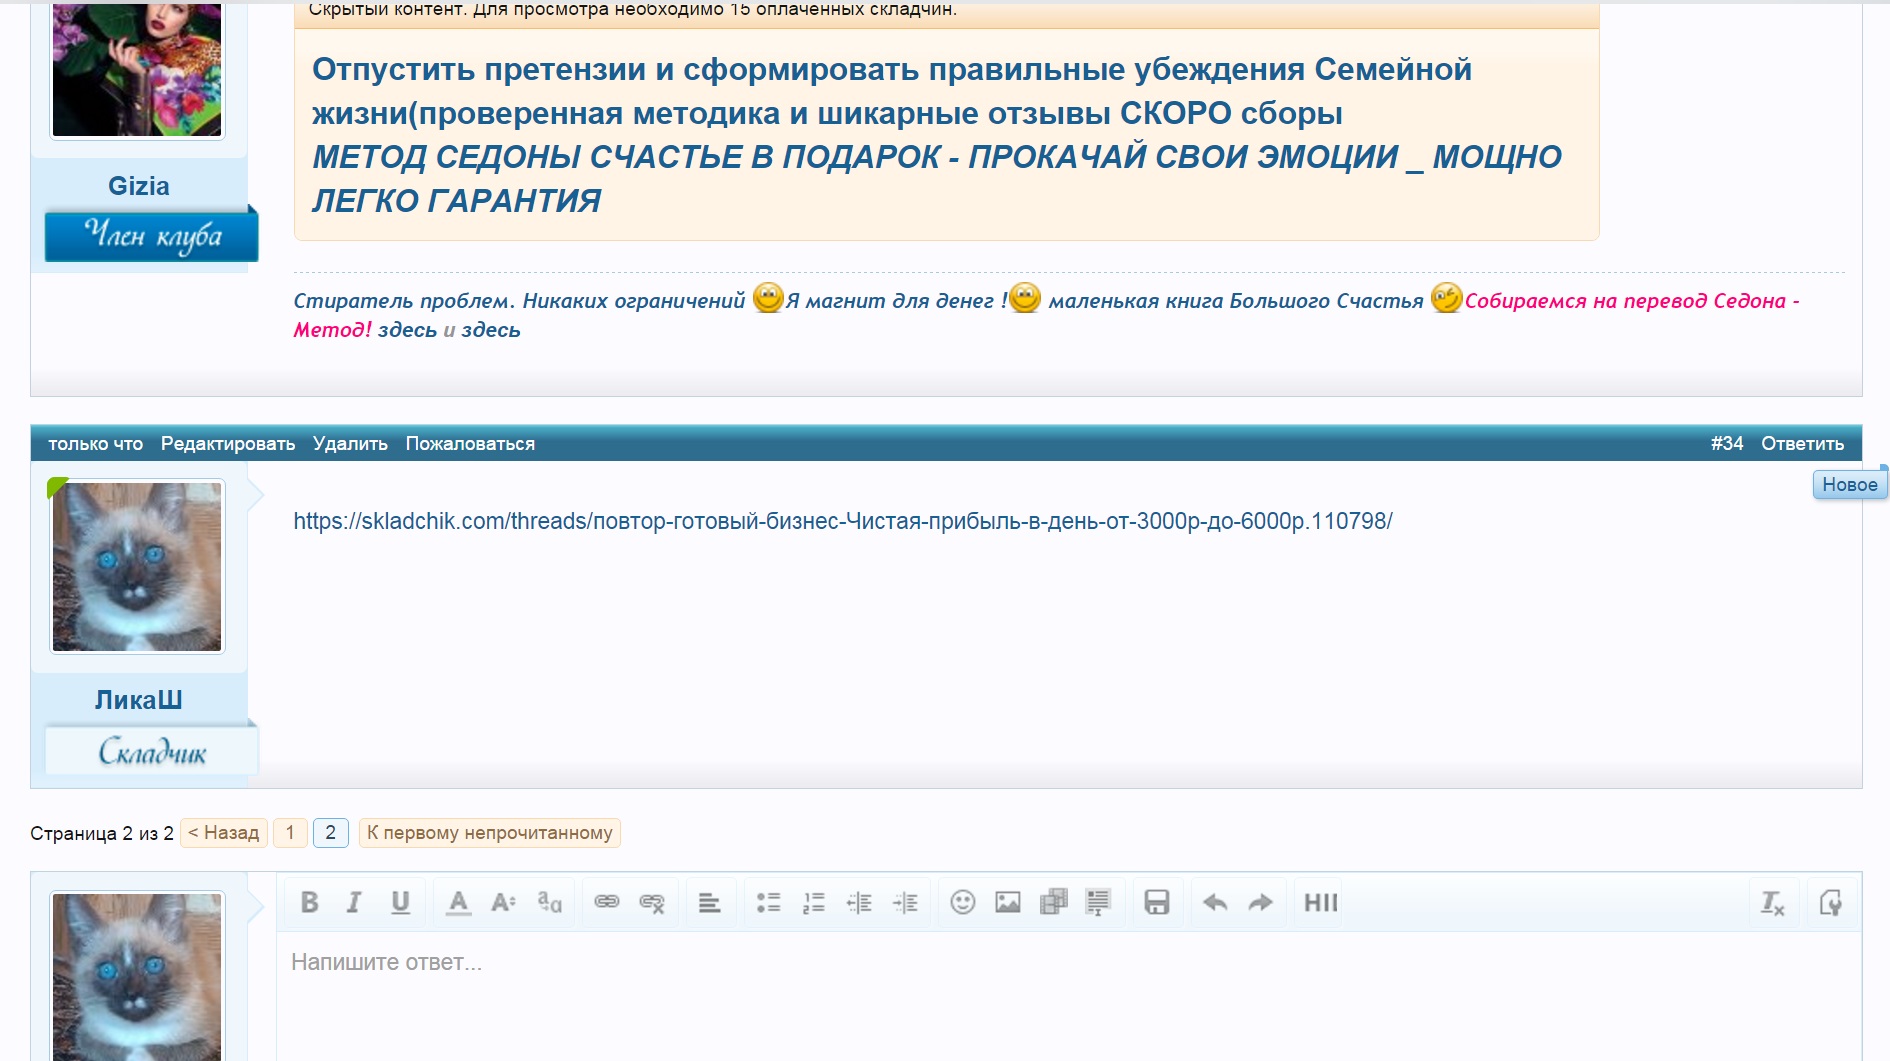
Task: Undo the last edit in the editor
Action: [1215, 903]
